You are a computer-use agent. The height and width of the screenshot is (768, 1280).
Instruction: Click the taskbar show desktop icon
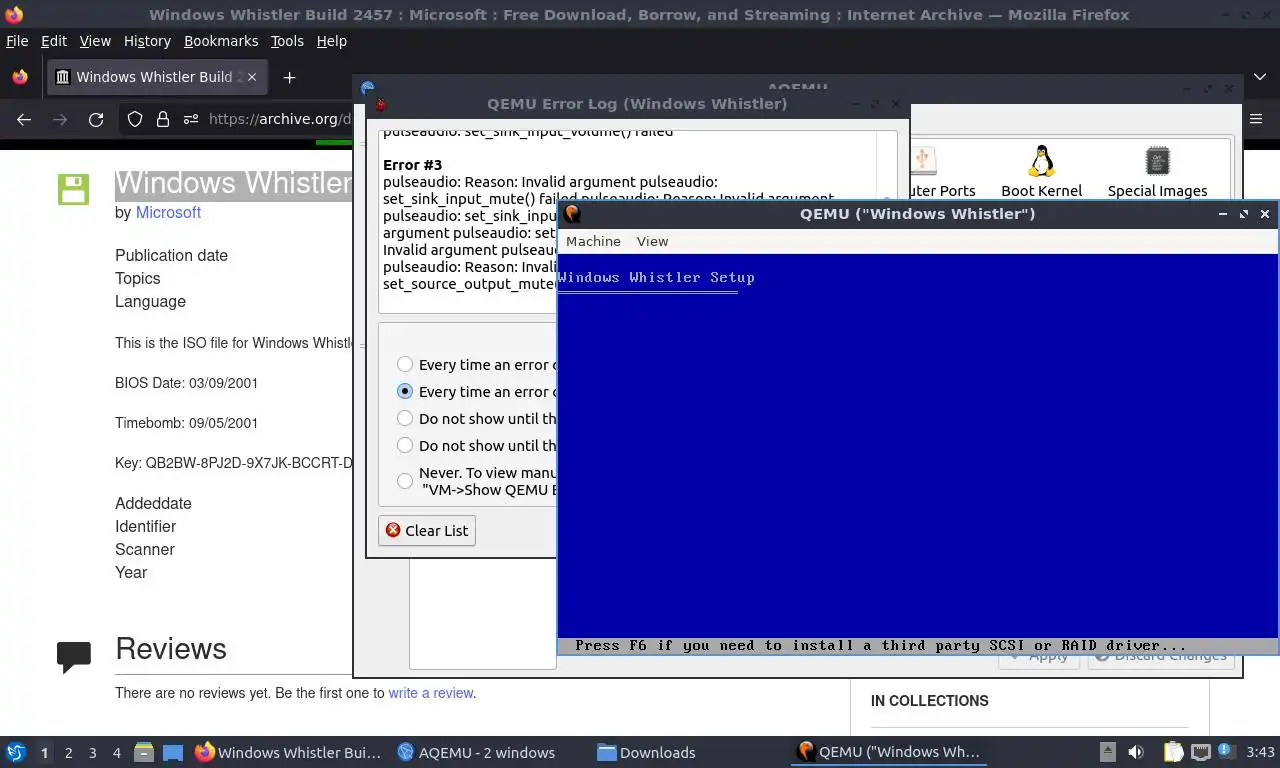173,752
